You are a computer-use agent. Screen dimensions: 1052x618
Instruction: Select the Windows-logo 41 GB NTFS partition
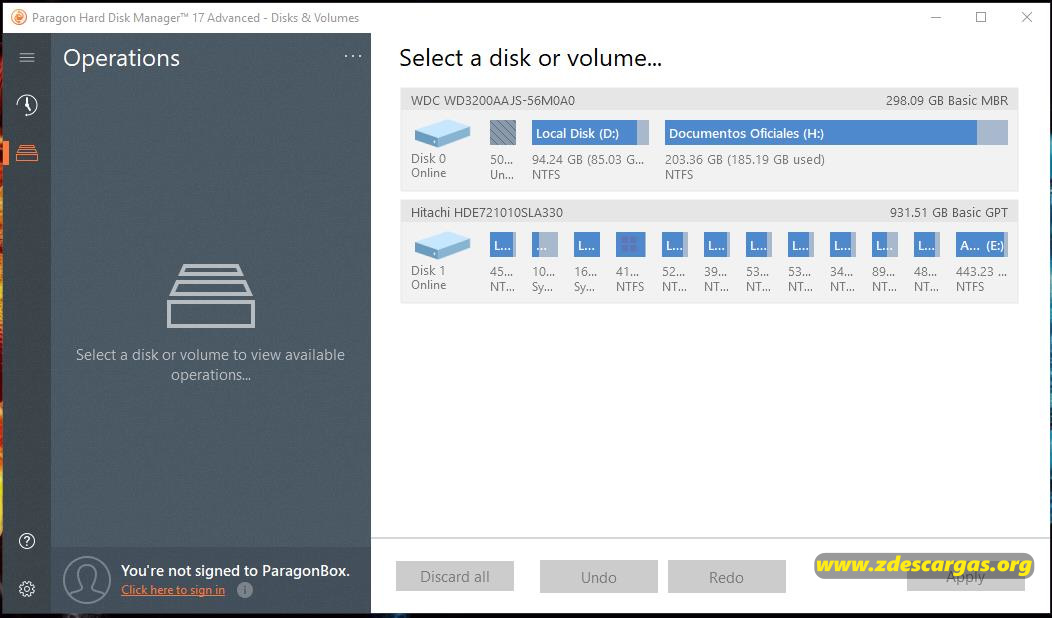pos(630,245)
